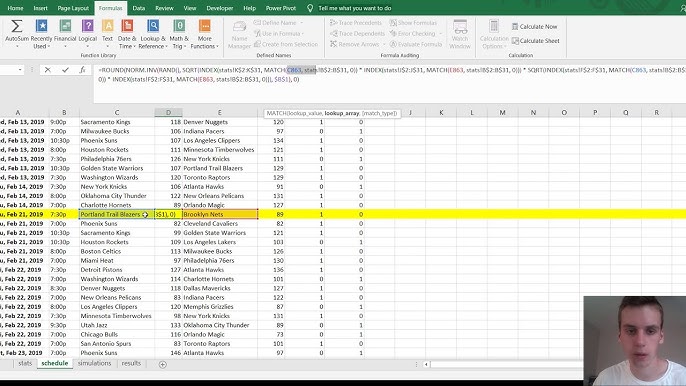Open the AutoSum function
The width and height of the screenshot is (686, 386).
(x=17, y=34)
